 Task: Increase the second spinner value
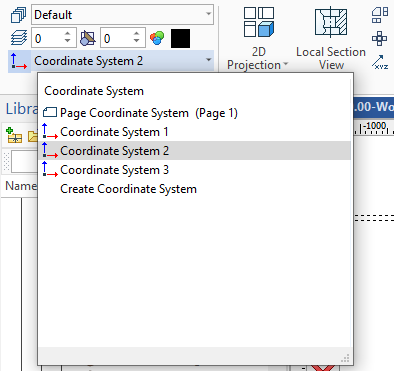point(136,34)
